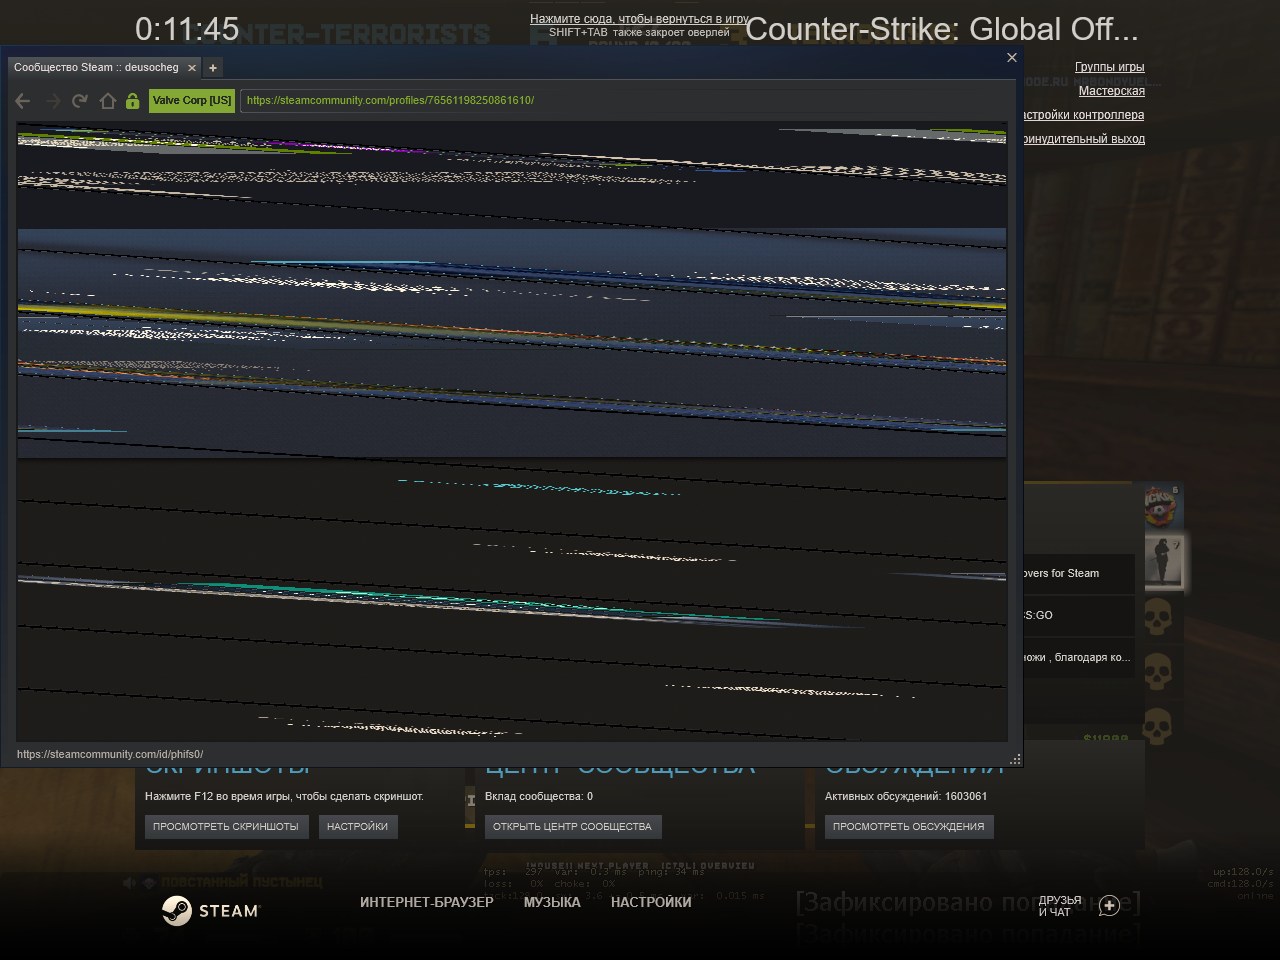Screen dimensions: 1280x960
Task: Close the 'Сообщество Steam :: deusocheg' tab
Action: click(x=192, y=68)
